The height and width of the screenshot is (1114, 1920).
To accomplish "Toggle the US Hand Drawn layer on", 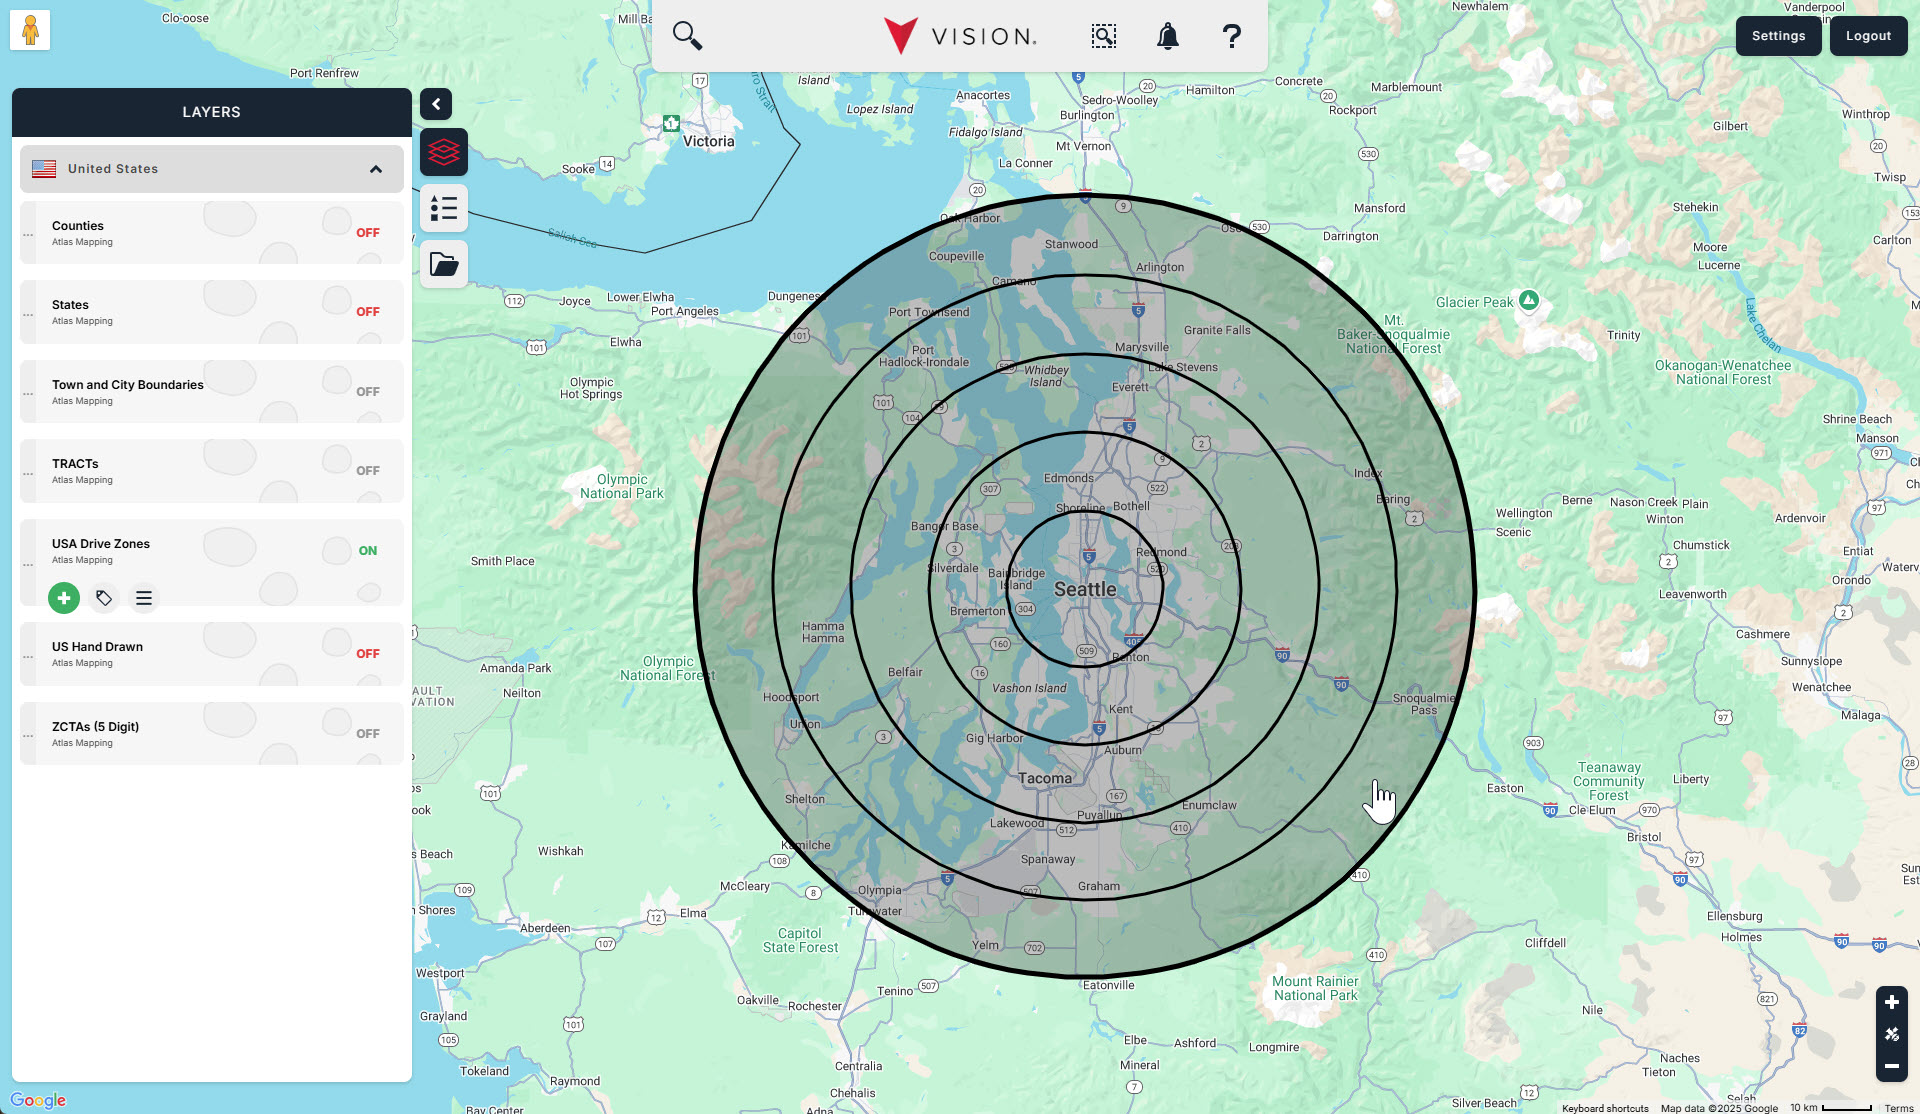I will tap(368, 654).
